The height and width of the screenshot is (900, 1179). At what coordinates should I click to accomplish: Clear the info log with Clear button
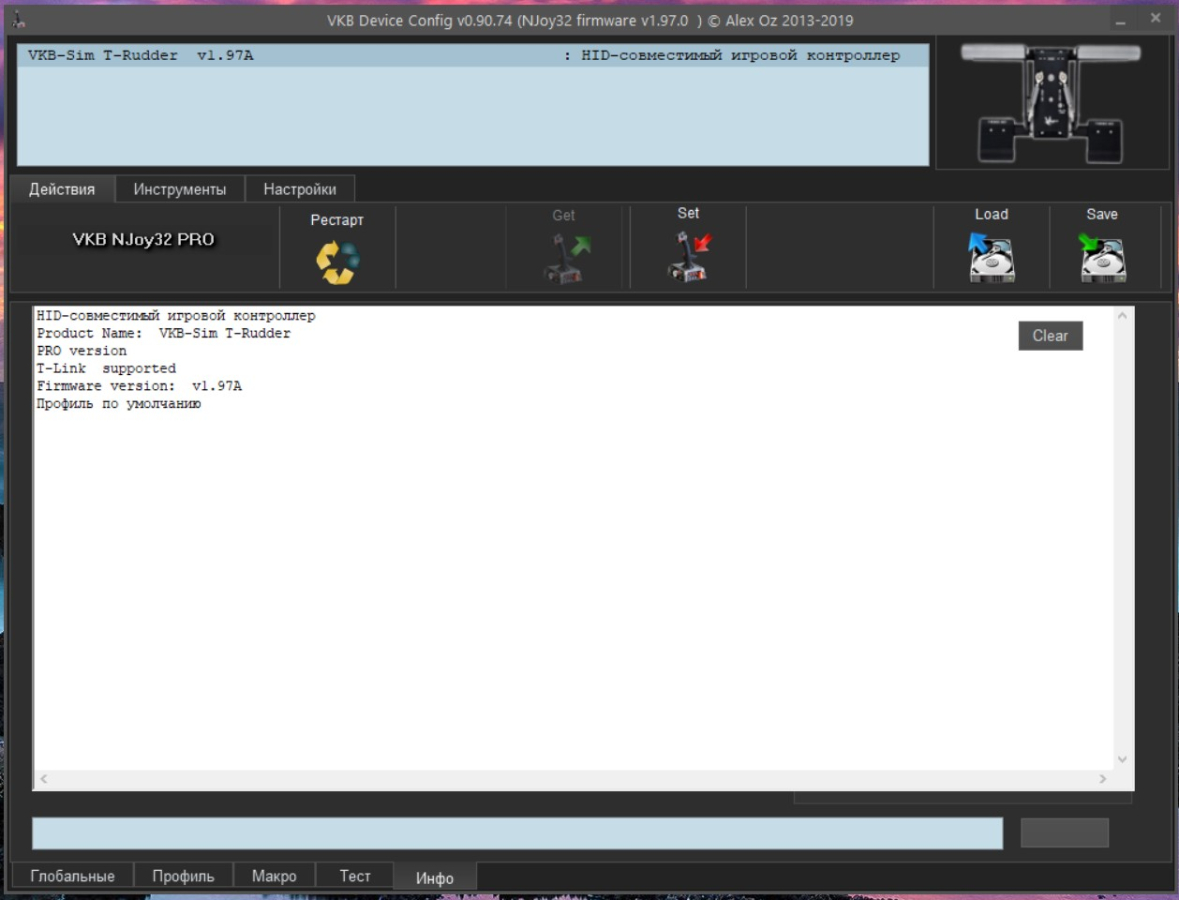point(1050,336)
